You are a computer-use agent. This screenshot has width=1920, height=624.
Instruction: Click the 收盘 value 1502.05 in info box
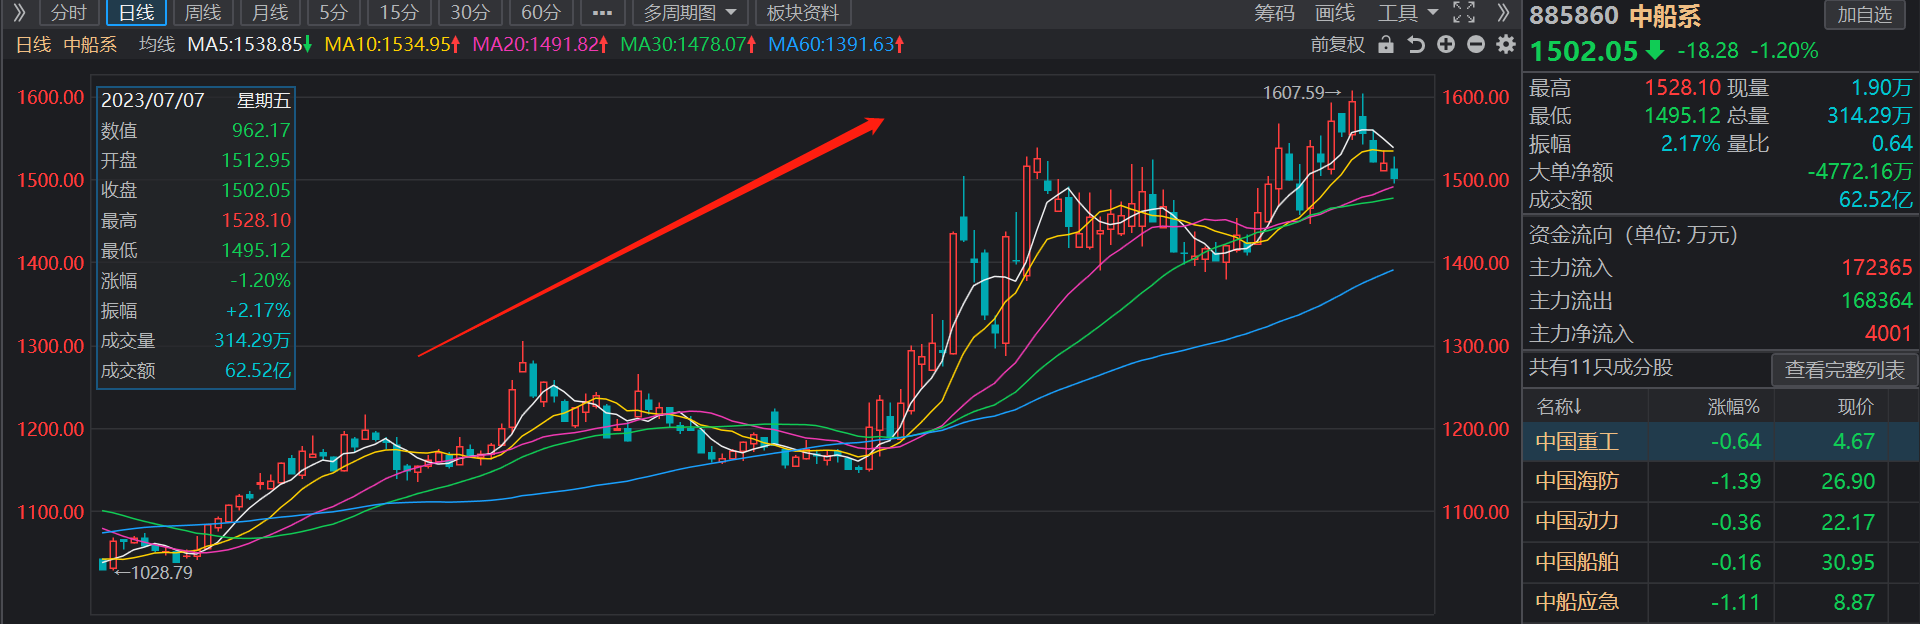256,190
